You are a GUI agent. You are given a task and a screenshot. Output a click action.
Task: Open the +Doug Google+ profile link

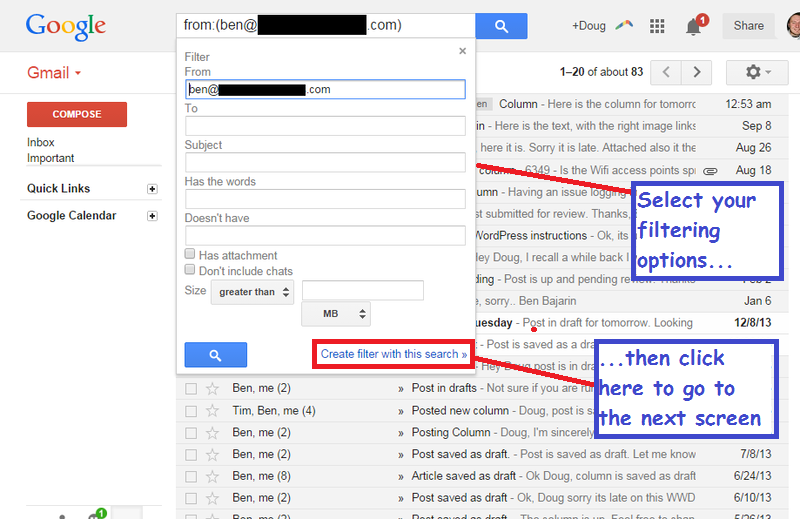point(589,26)
